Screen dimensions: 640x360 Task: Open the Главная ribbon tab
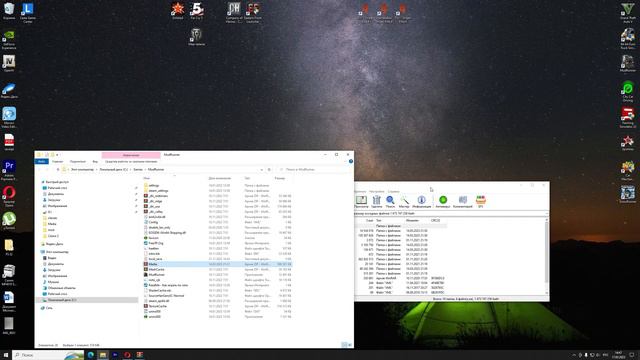coord(58,162)
